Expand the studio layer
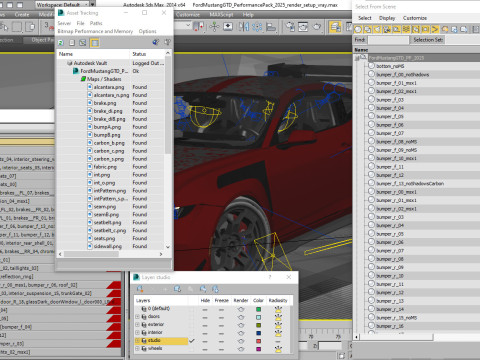Image resolution: width=480 pixels, height=360 pixels. pyautogui.click(x=137, y=341)
